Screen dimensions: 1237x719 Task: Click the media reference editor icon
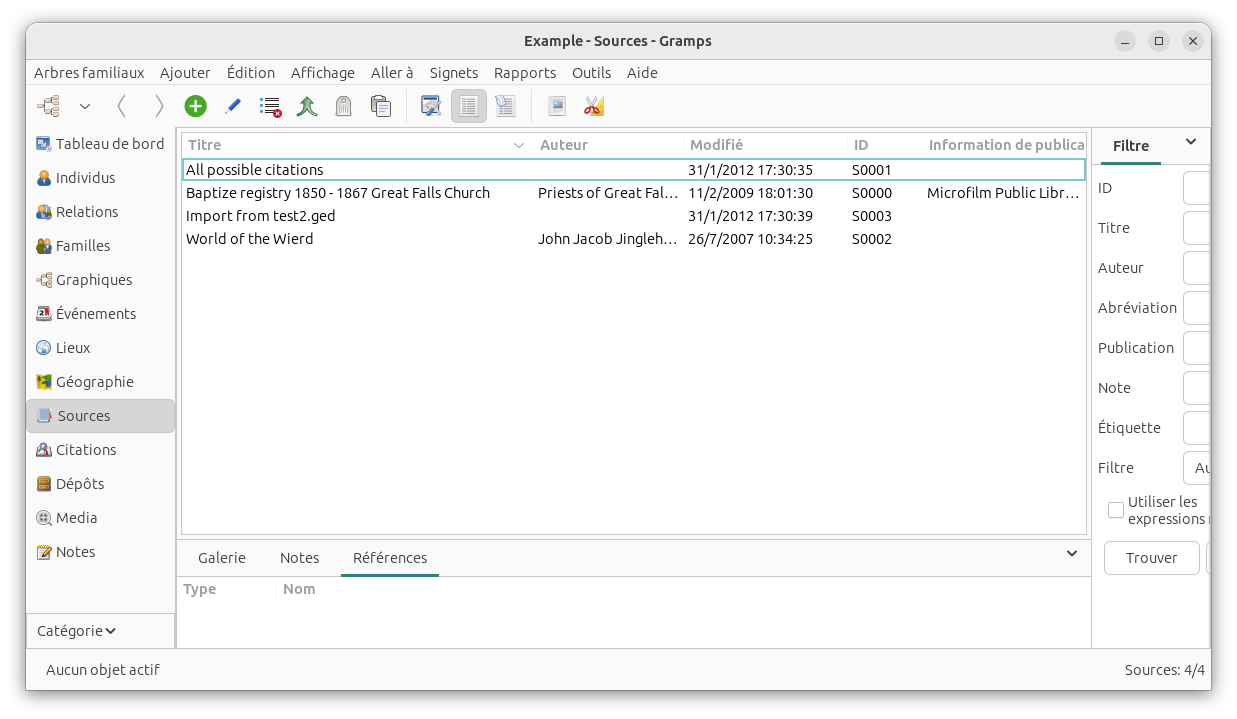coord(557,106)
